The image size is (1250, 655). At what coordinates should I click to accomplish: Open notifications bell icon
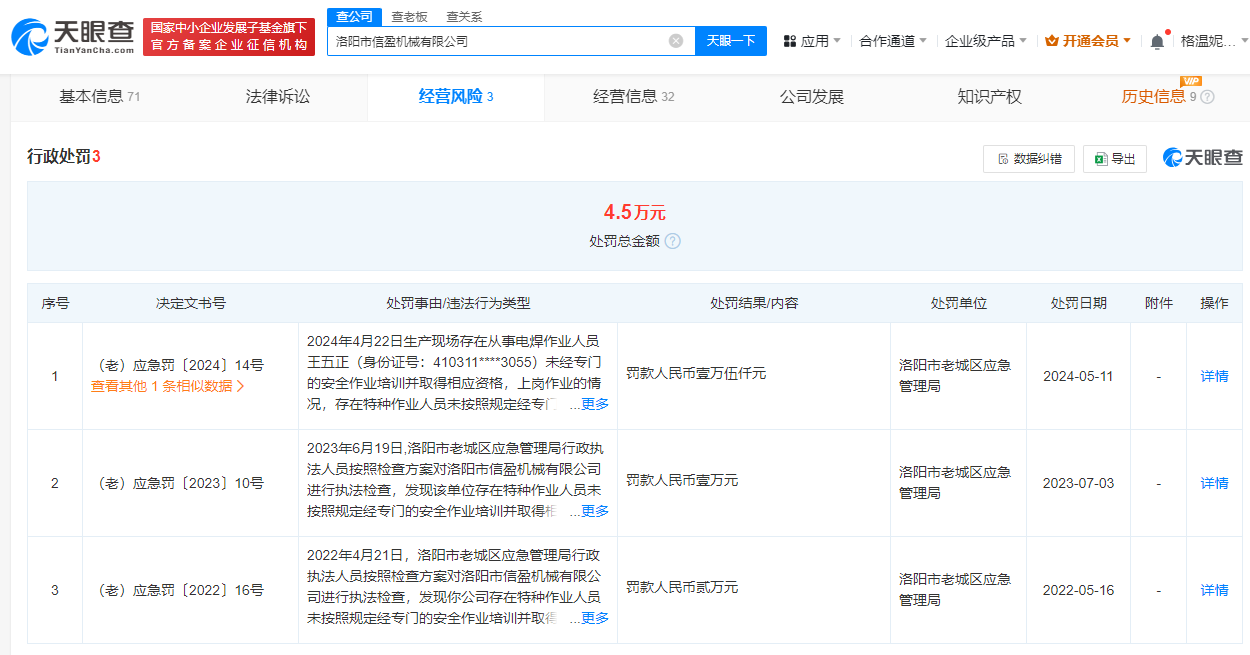point(1157,41)
